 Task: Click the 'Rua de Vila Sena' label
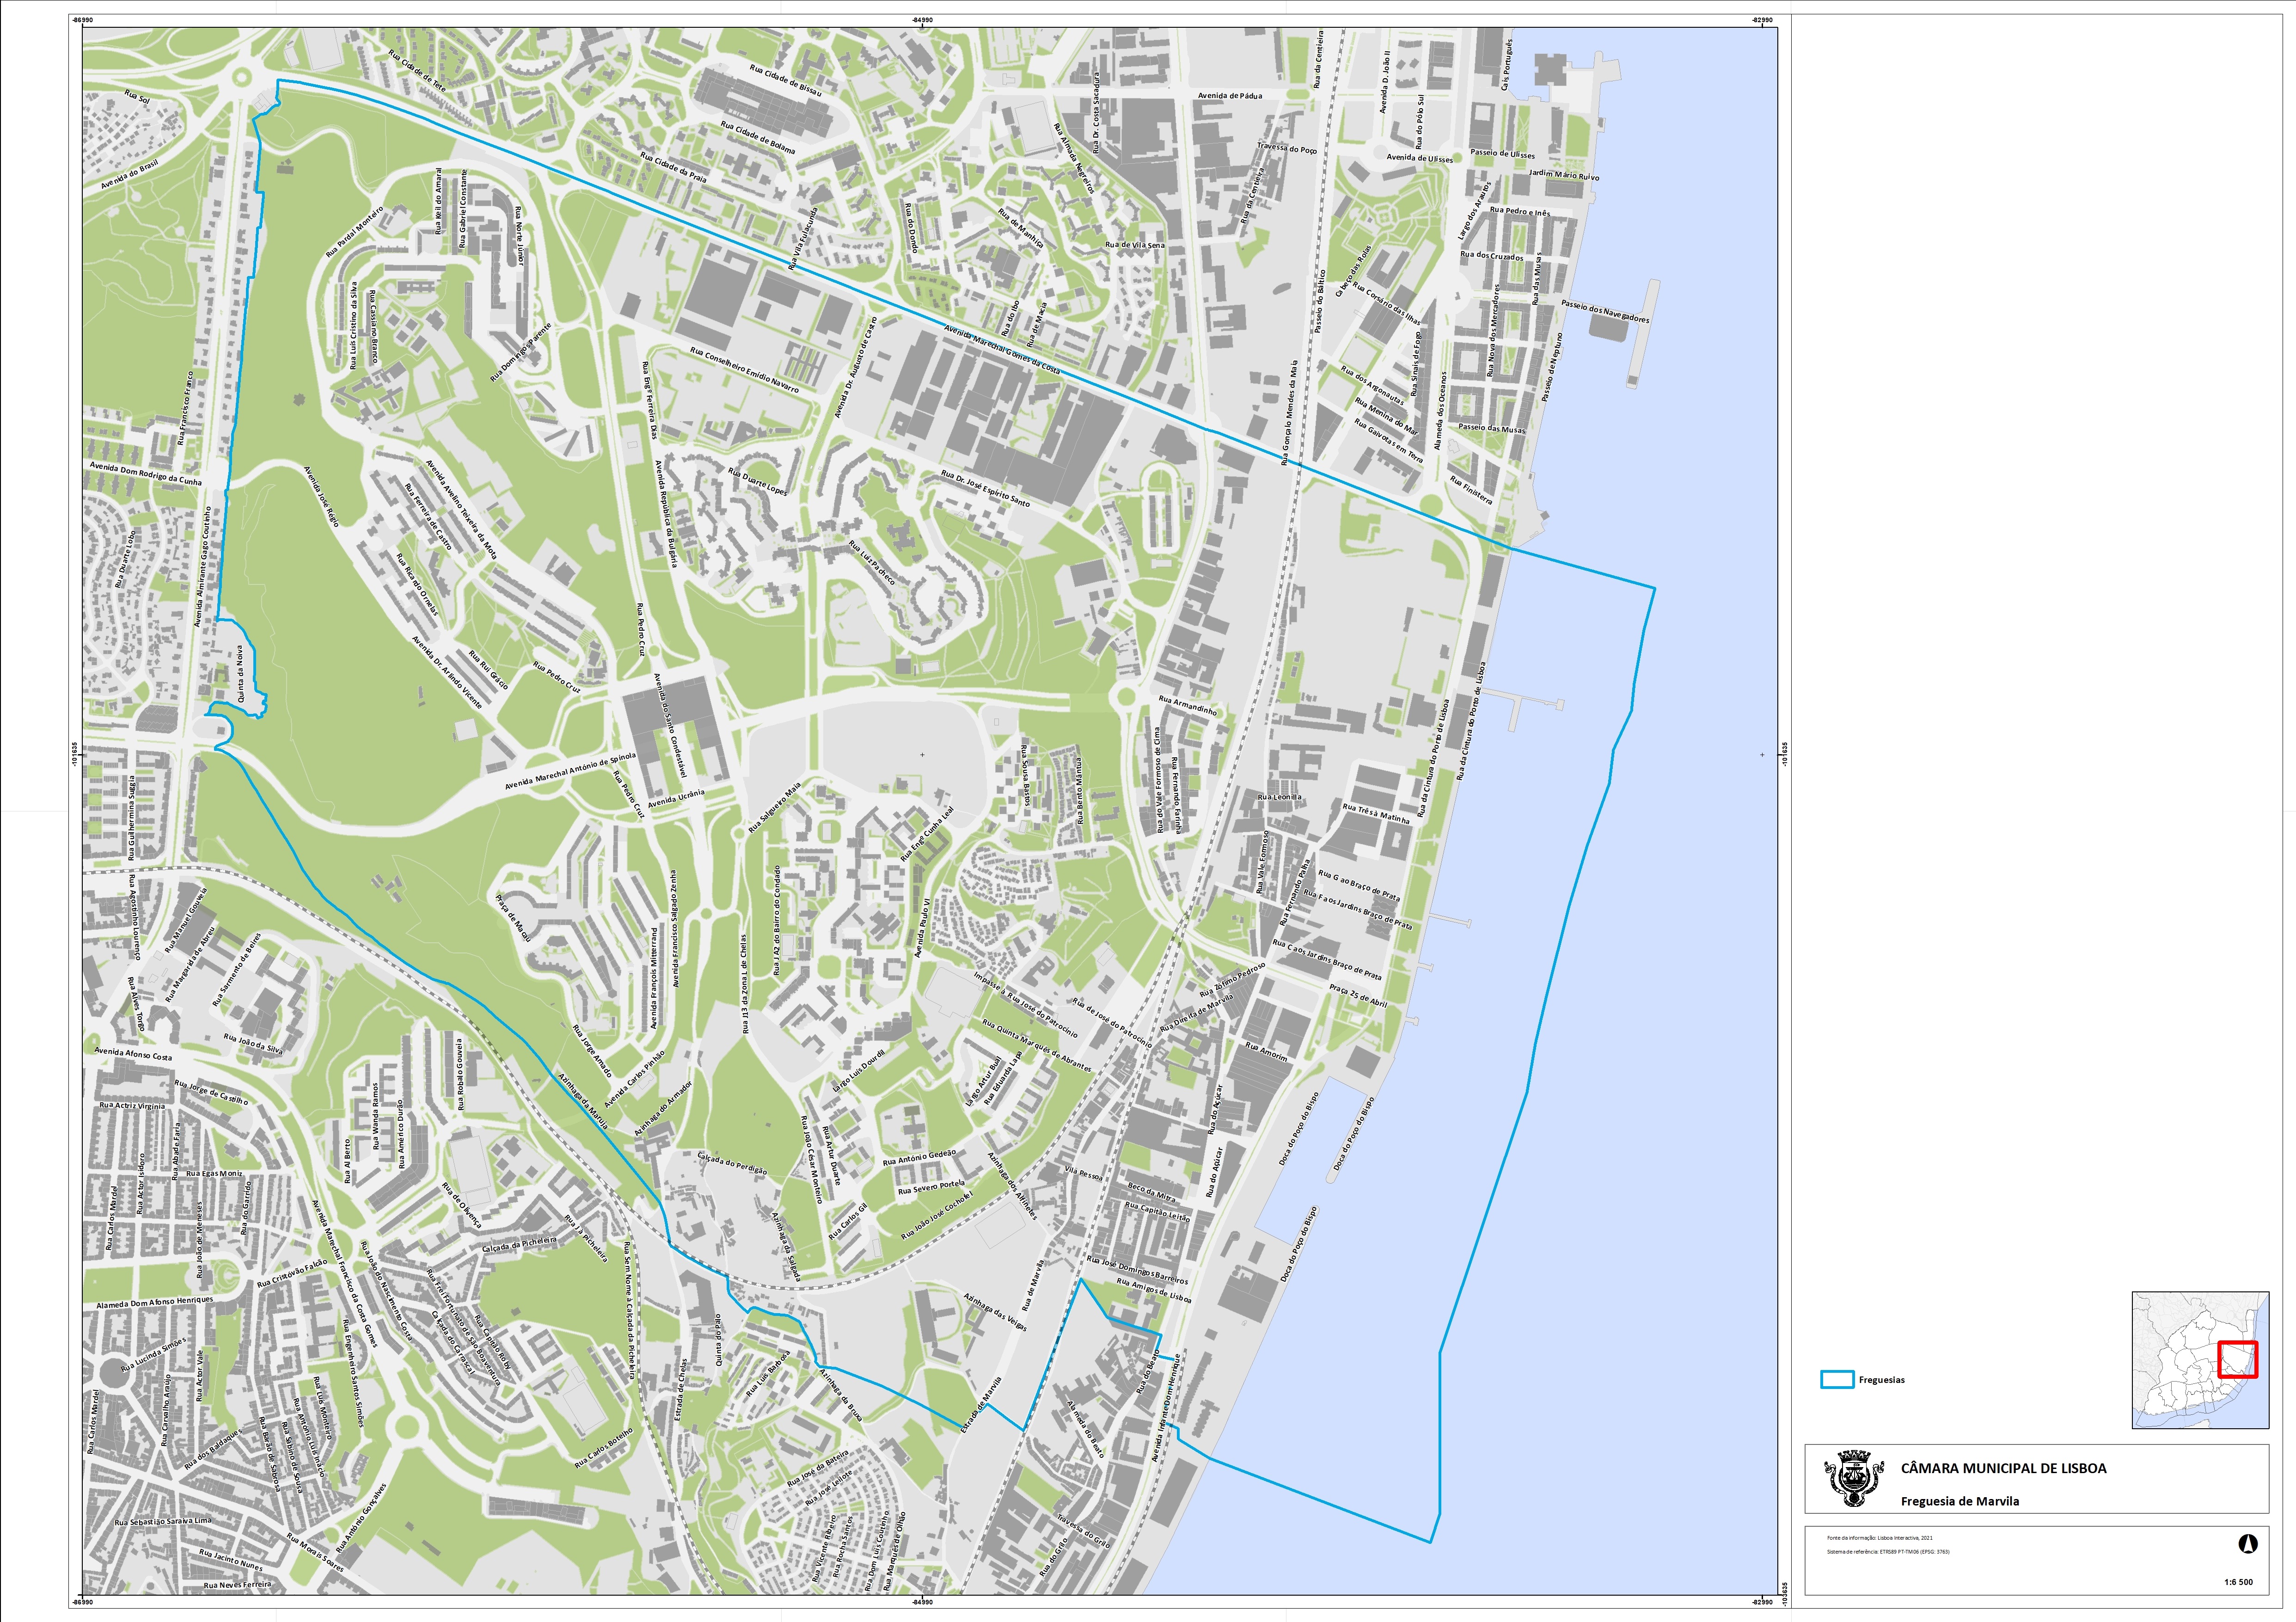pyautogui.click(x=1134, y=245)
